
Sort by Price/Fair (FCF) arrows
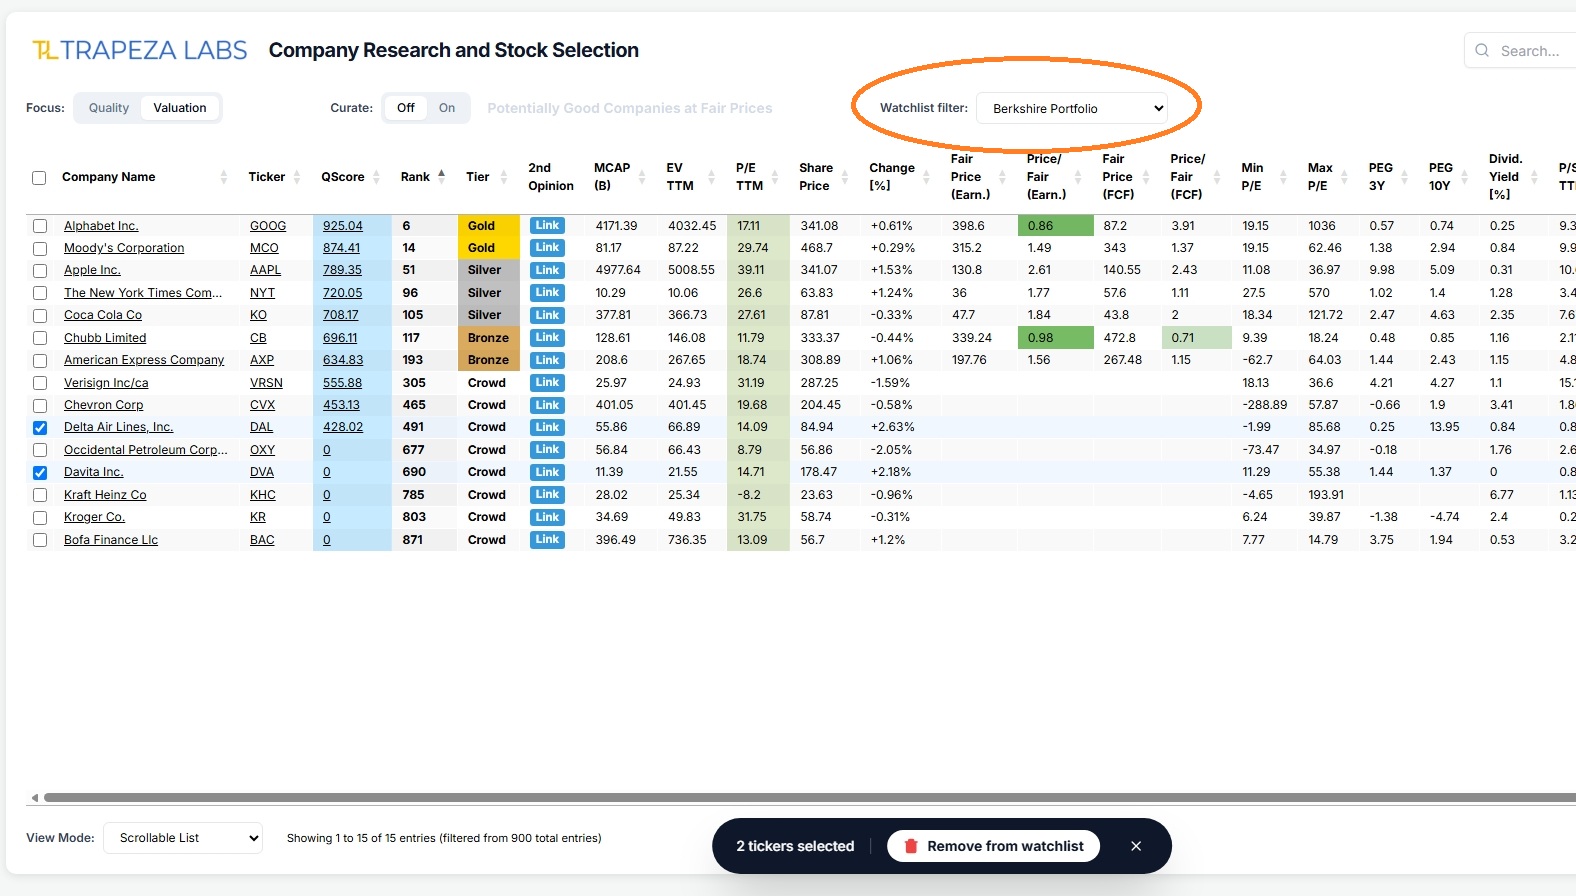pyautogui.click(x=1217, y=177)
